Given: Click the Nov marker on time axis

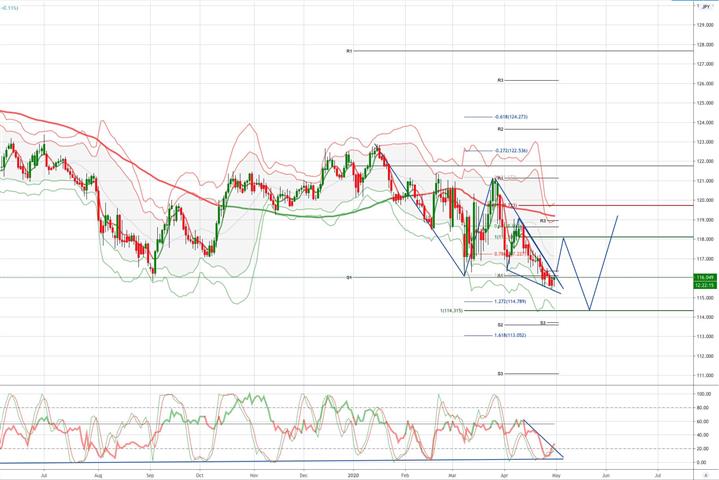Looking at the screenshot, I should 252,475.
